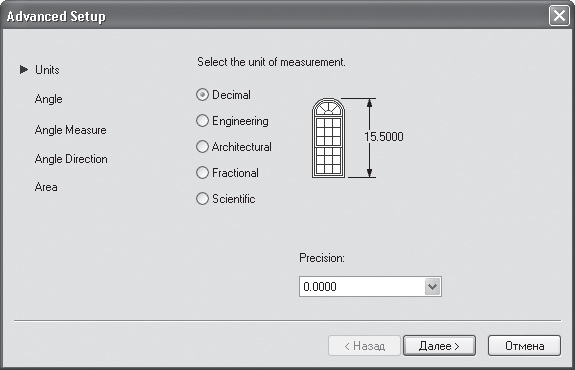Click the disabled Назад back button
Screen dimensions: 575x370
point(364,345)
